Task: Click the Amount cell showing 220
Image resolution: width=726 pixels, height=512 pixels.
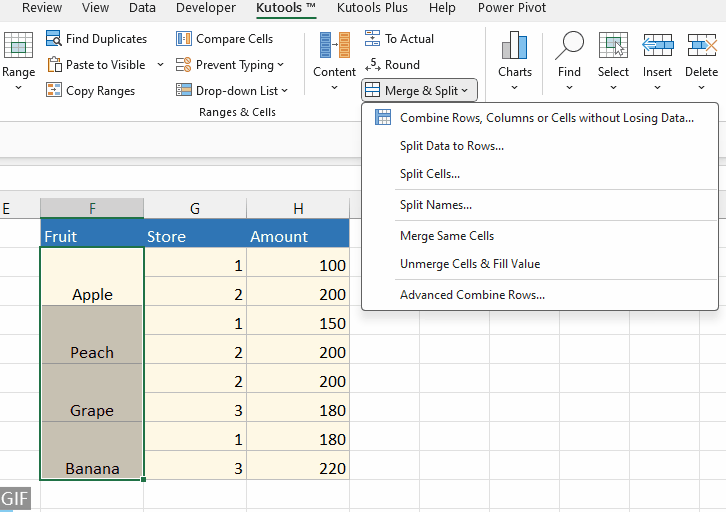Action: [x=298, y=465]
